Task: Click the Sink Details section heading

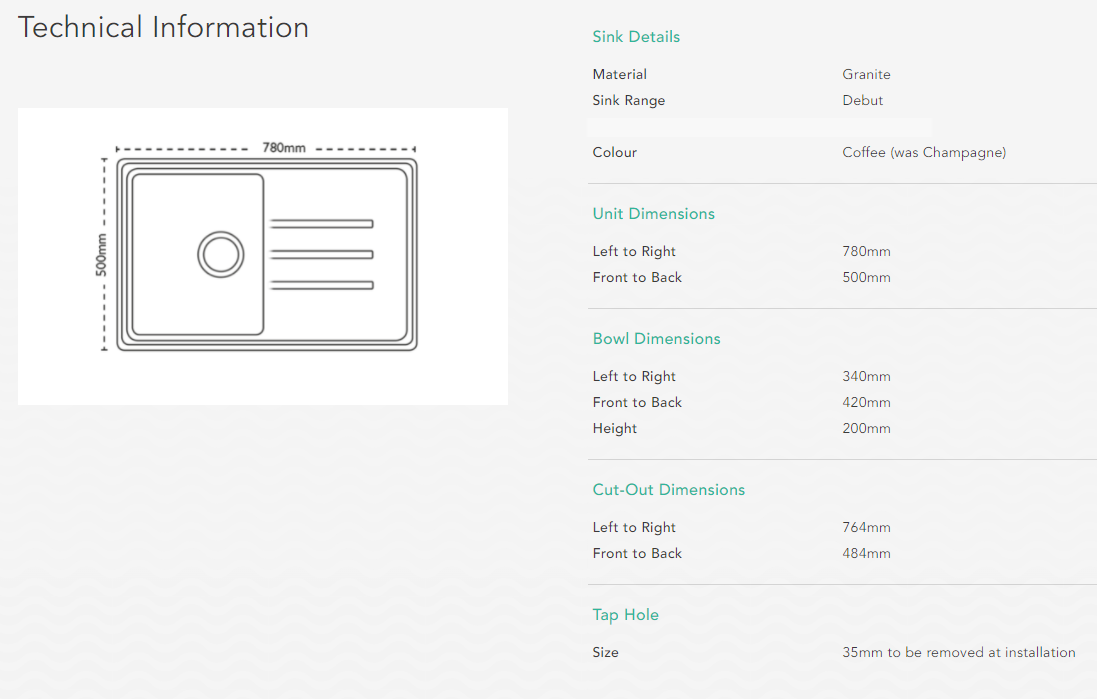Action: click(636, 37)
